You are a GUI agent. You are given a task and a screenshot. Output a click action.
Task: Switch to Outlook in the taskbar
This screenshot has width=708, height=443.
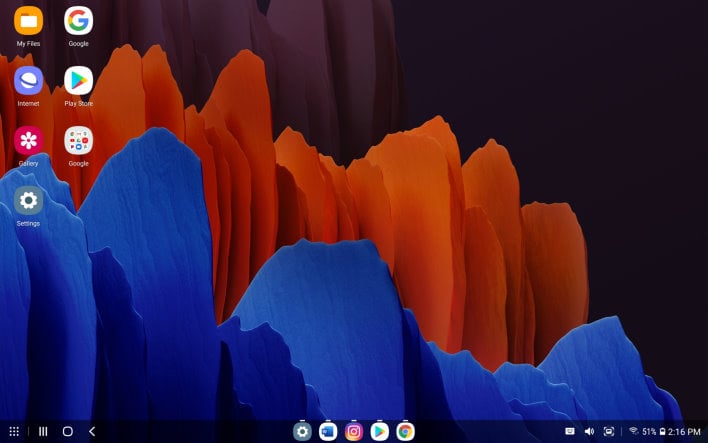pos(328,431)
